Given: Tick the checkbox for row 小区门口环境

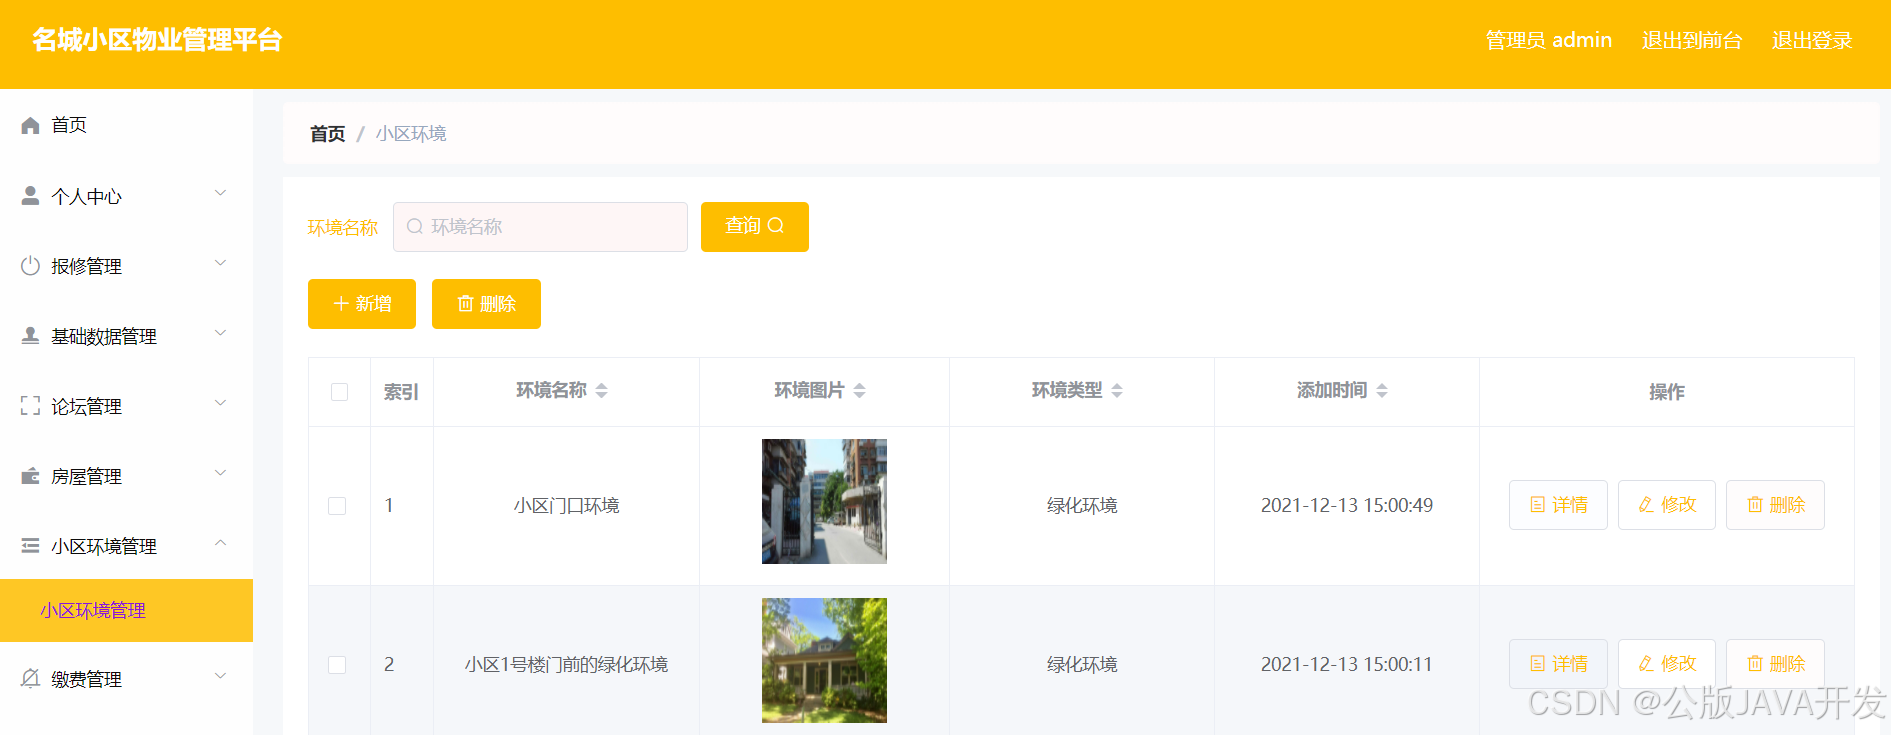Looking at the screenshot, I should [337, 506].
